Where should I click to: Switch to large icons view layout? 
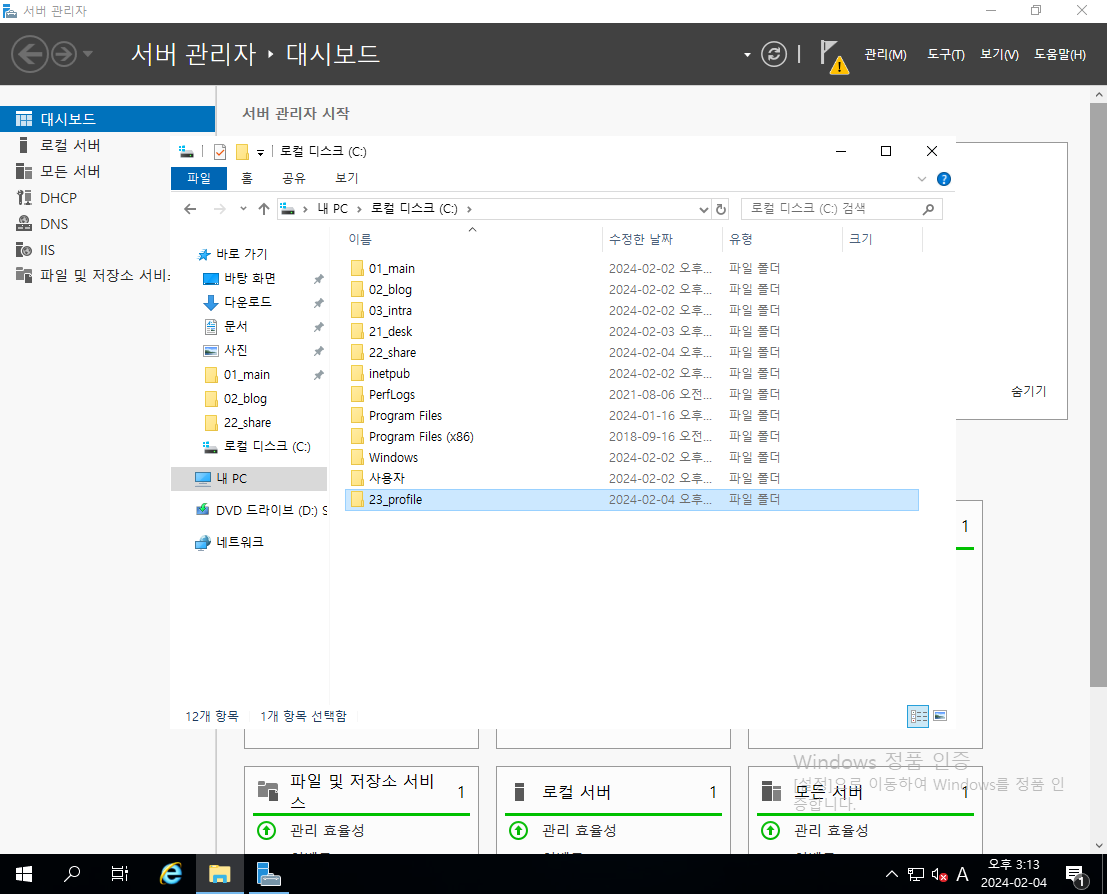click(940, 716)
